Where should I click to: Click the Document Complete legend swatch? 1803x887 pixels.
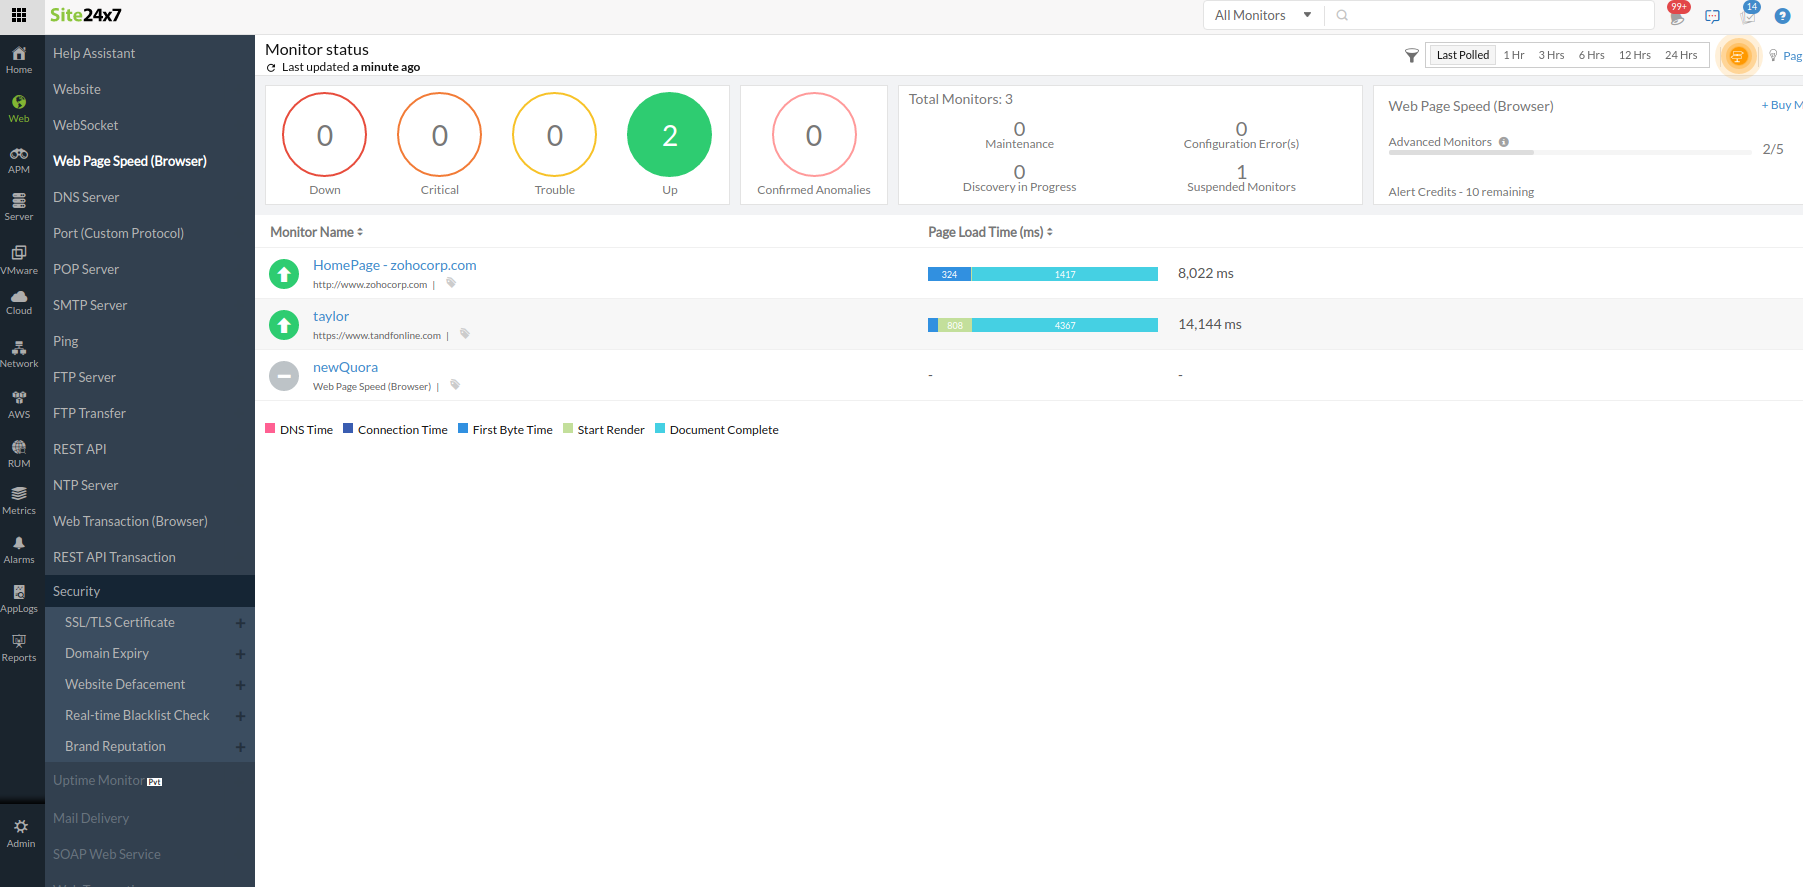(660, 429)
